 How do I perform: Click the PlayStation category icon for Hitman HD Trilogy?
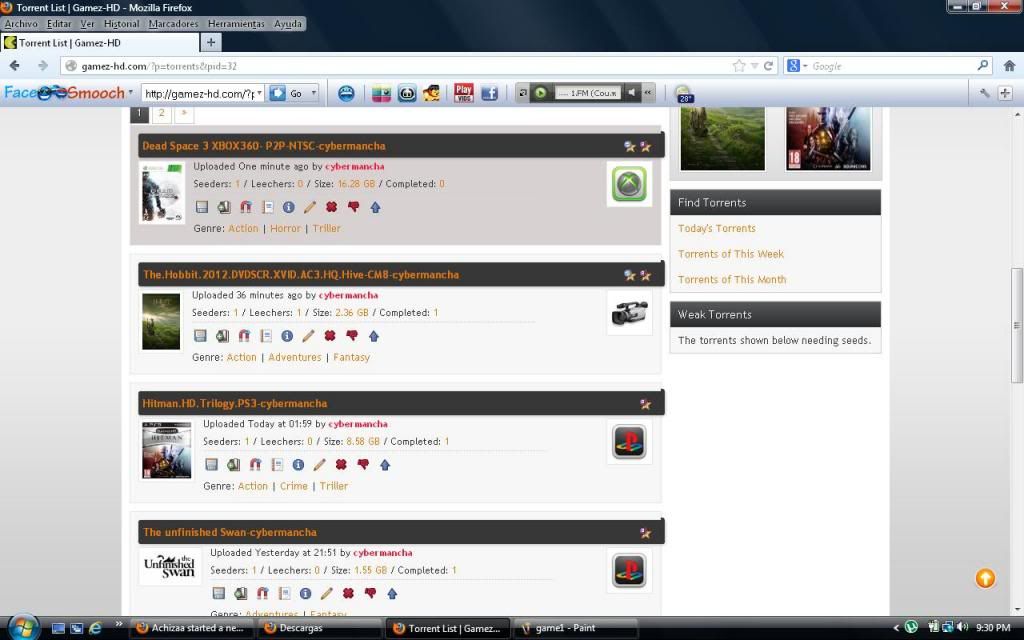click(629, 441)
